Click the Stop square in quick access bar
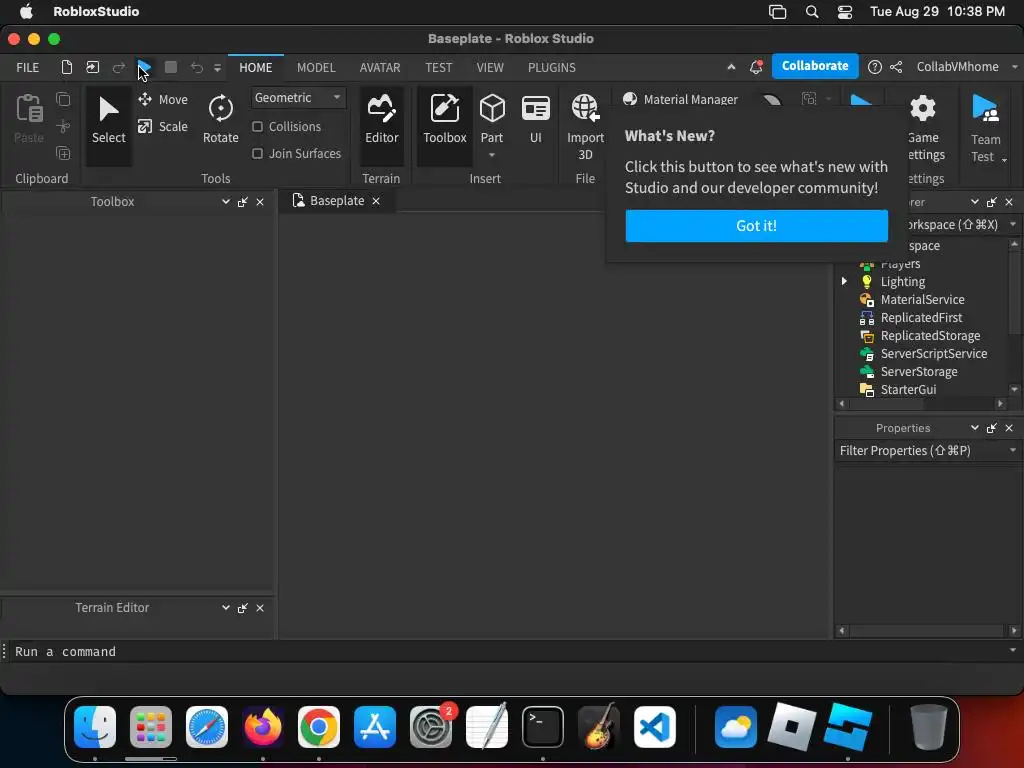 tap(170, 67)
